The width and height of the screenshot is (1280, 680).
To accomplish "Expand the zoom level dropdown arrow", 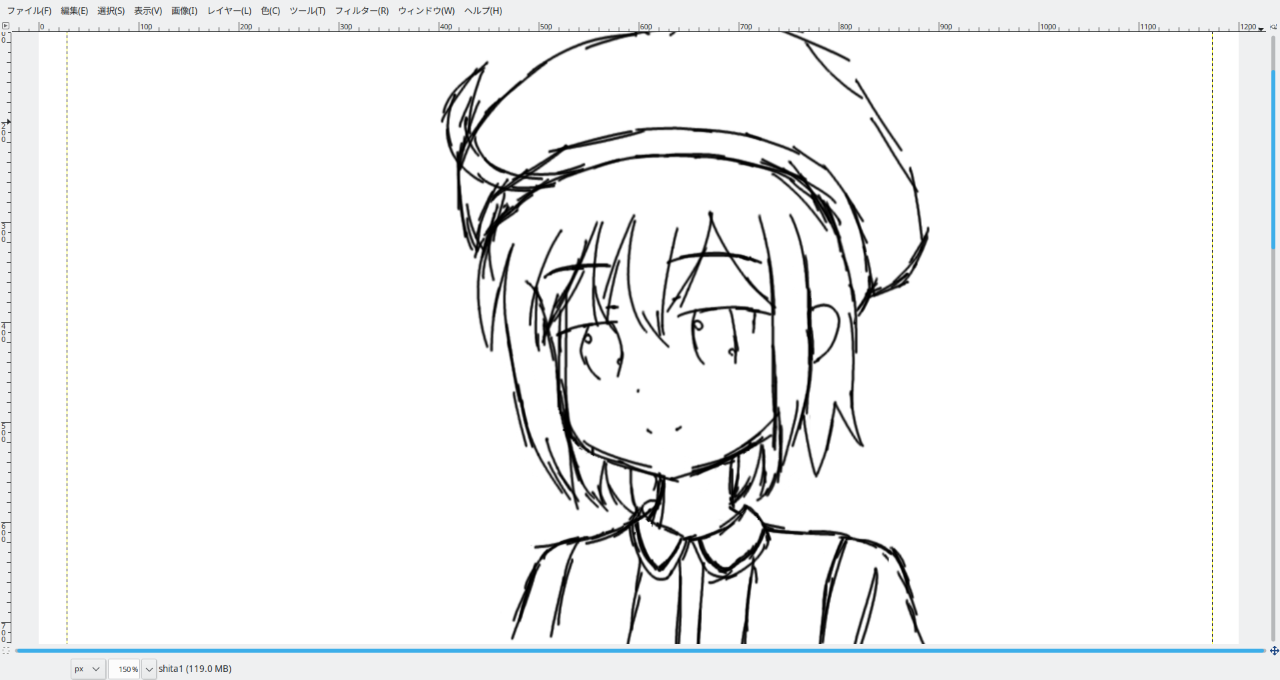I will 149,669.
